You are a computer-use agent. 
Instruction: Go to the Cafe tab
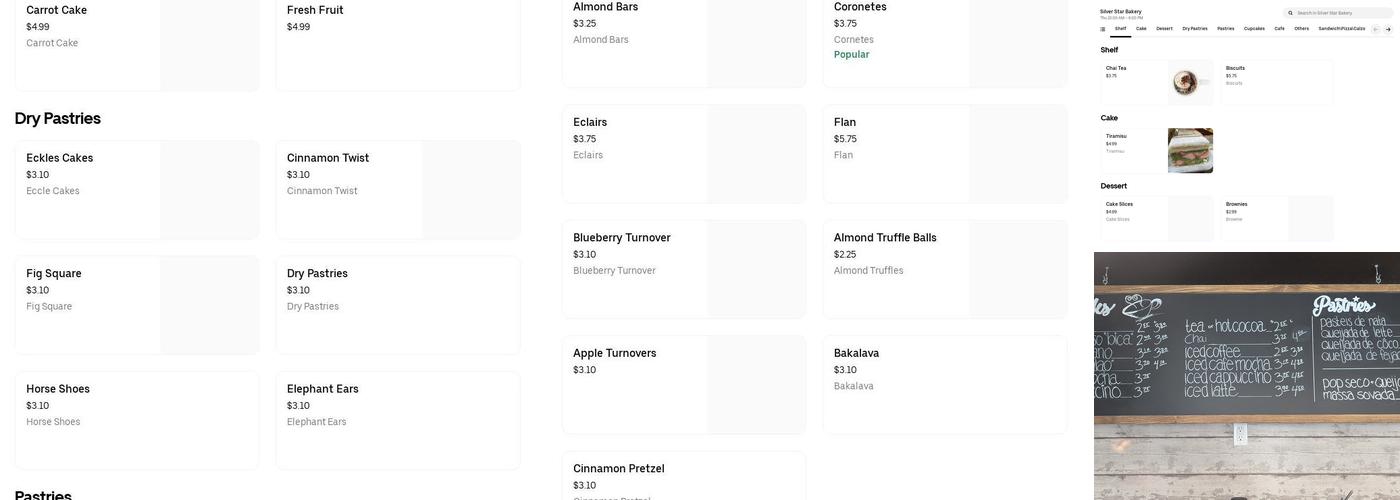pos(1279,29)
